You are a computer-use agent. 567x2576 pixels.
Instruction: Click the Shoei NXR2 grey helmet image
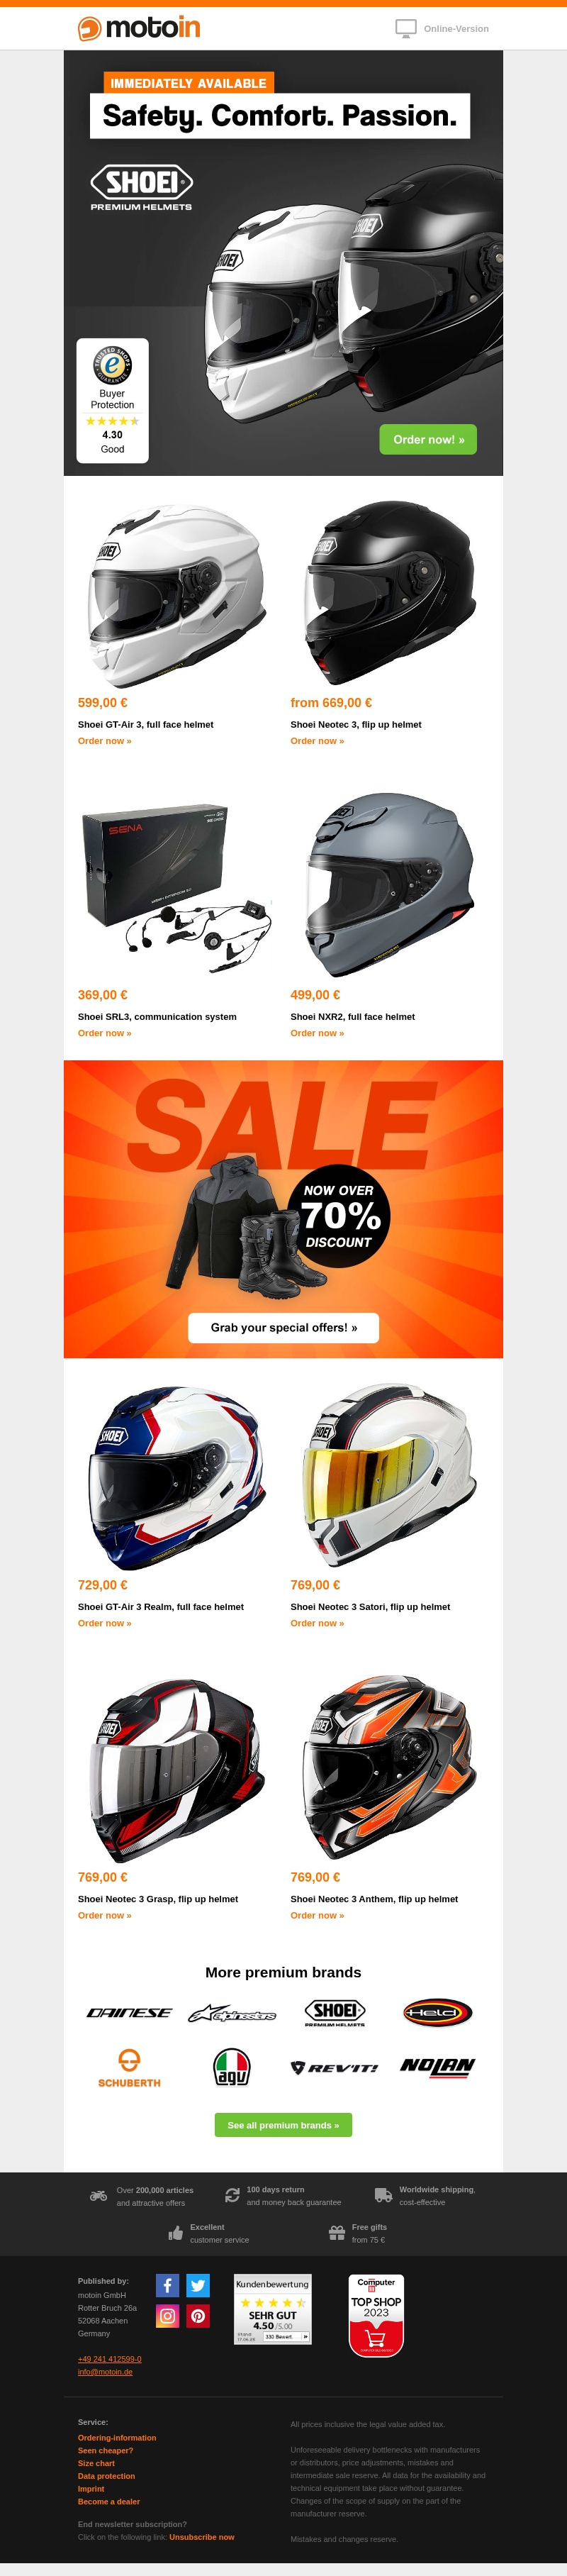coord(389,885)
